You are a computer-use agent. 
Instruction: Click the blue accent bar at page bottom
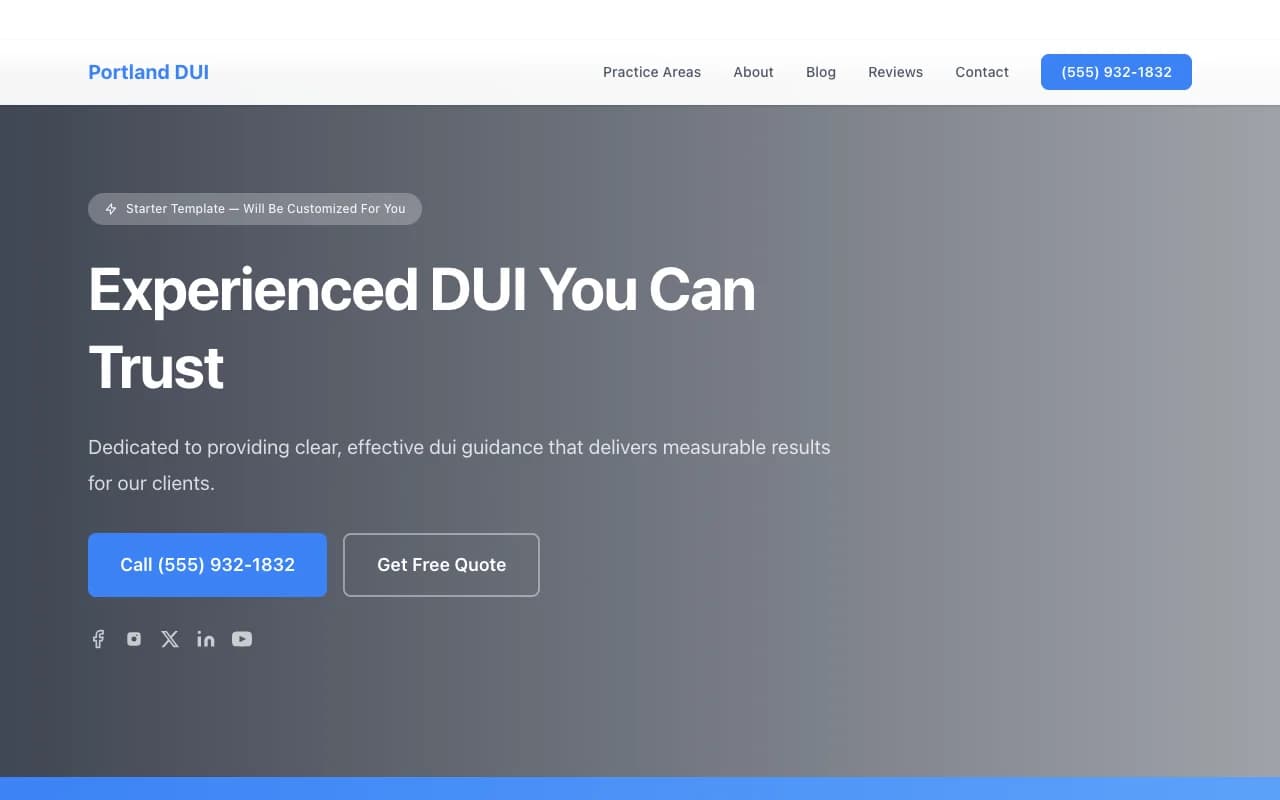click(x=640, y=790)
